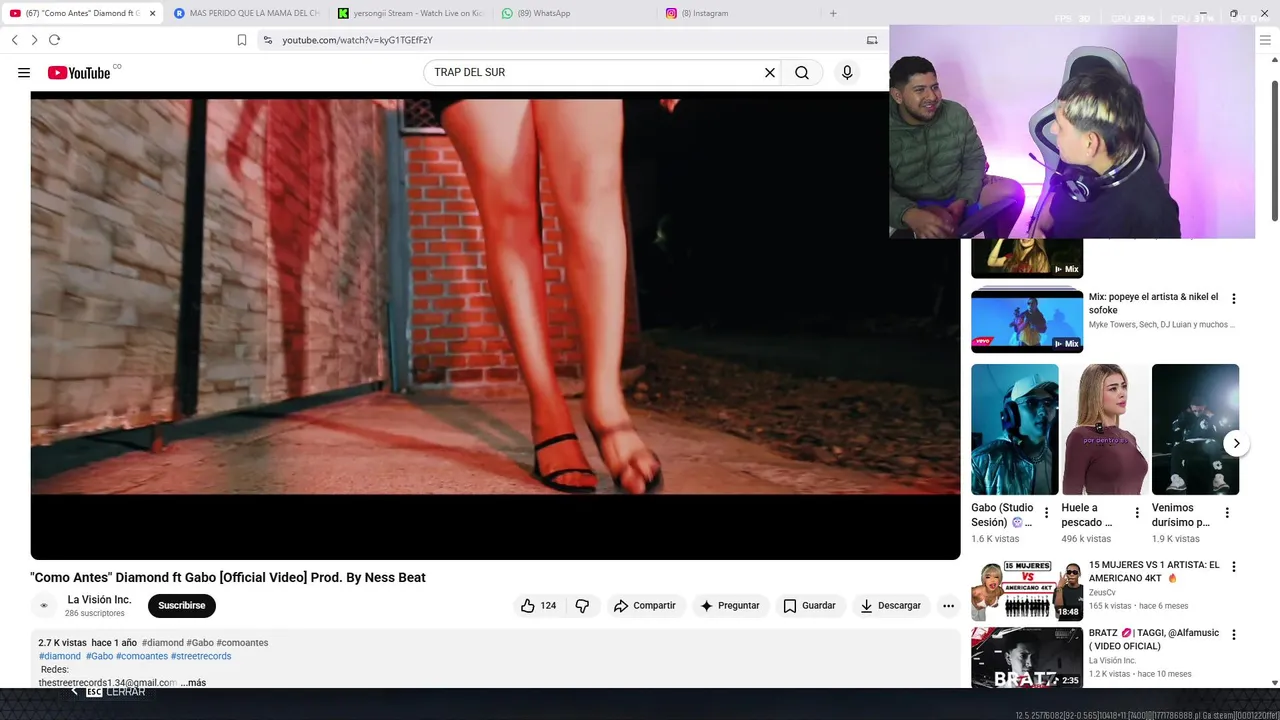Open the Venimos durísimo short thumbnail
This screenshot has height=720, width=1280.
(x=1195, y=429)
